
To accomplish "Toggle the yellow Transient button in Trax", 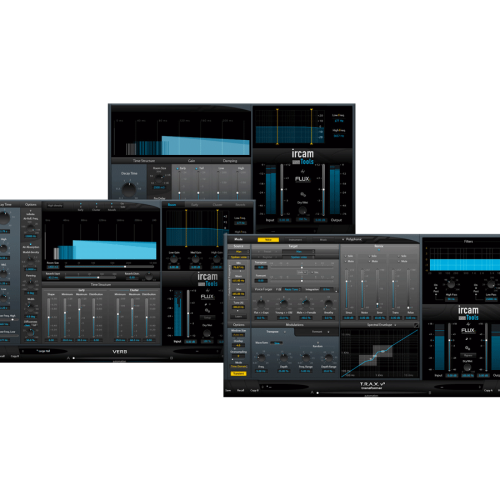I will point(238,374).
